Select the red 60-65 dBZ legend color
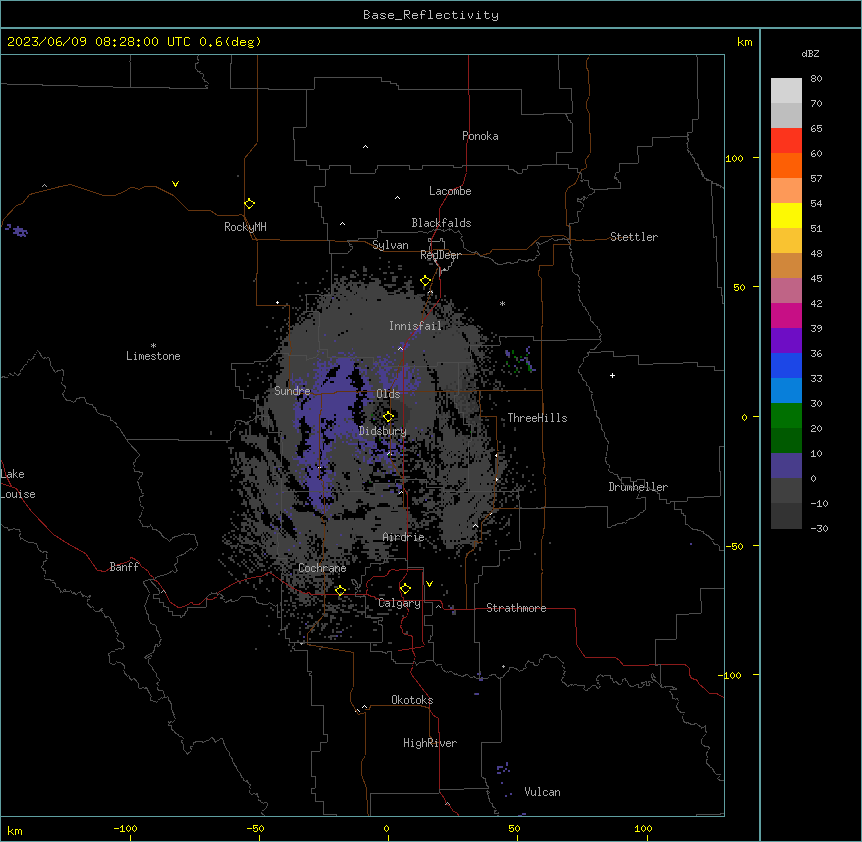 [786, 141]
